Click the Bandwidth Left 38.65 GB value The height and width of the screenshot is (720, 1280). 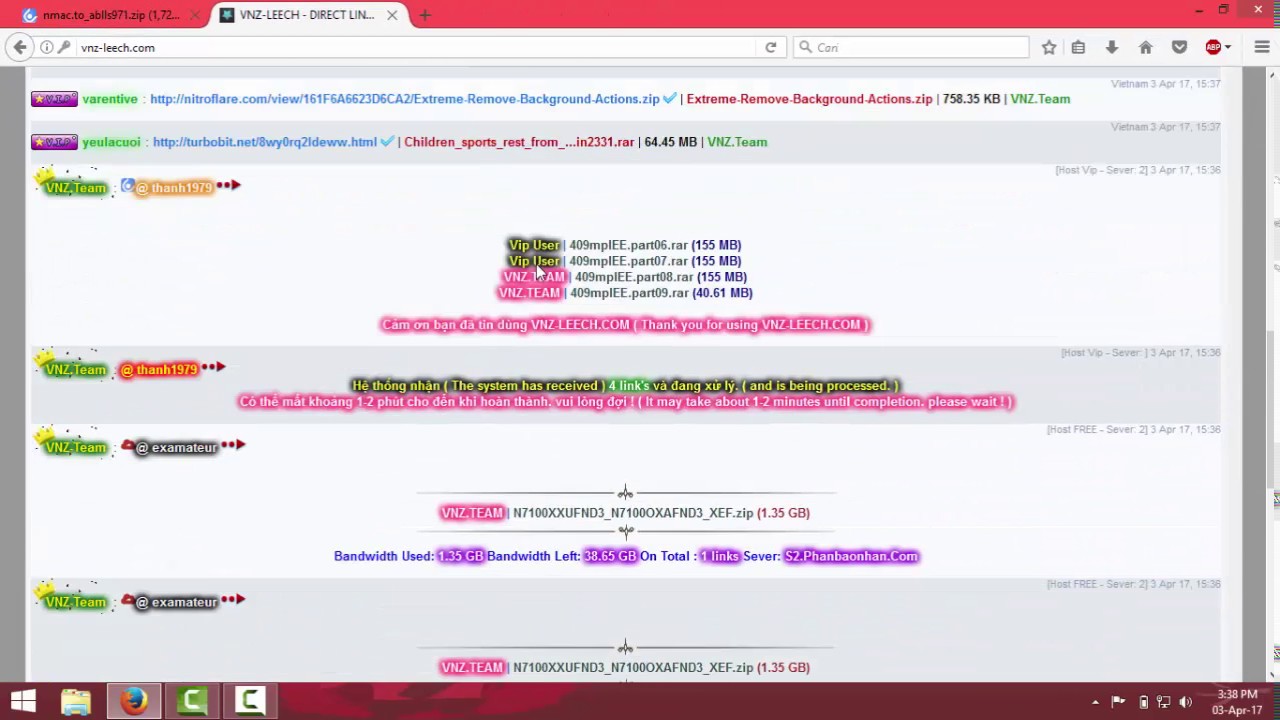pyautogui.click(x=610, y=556)
